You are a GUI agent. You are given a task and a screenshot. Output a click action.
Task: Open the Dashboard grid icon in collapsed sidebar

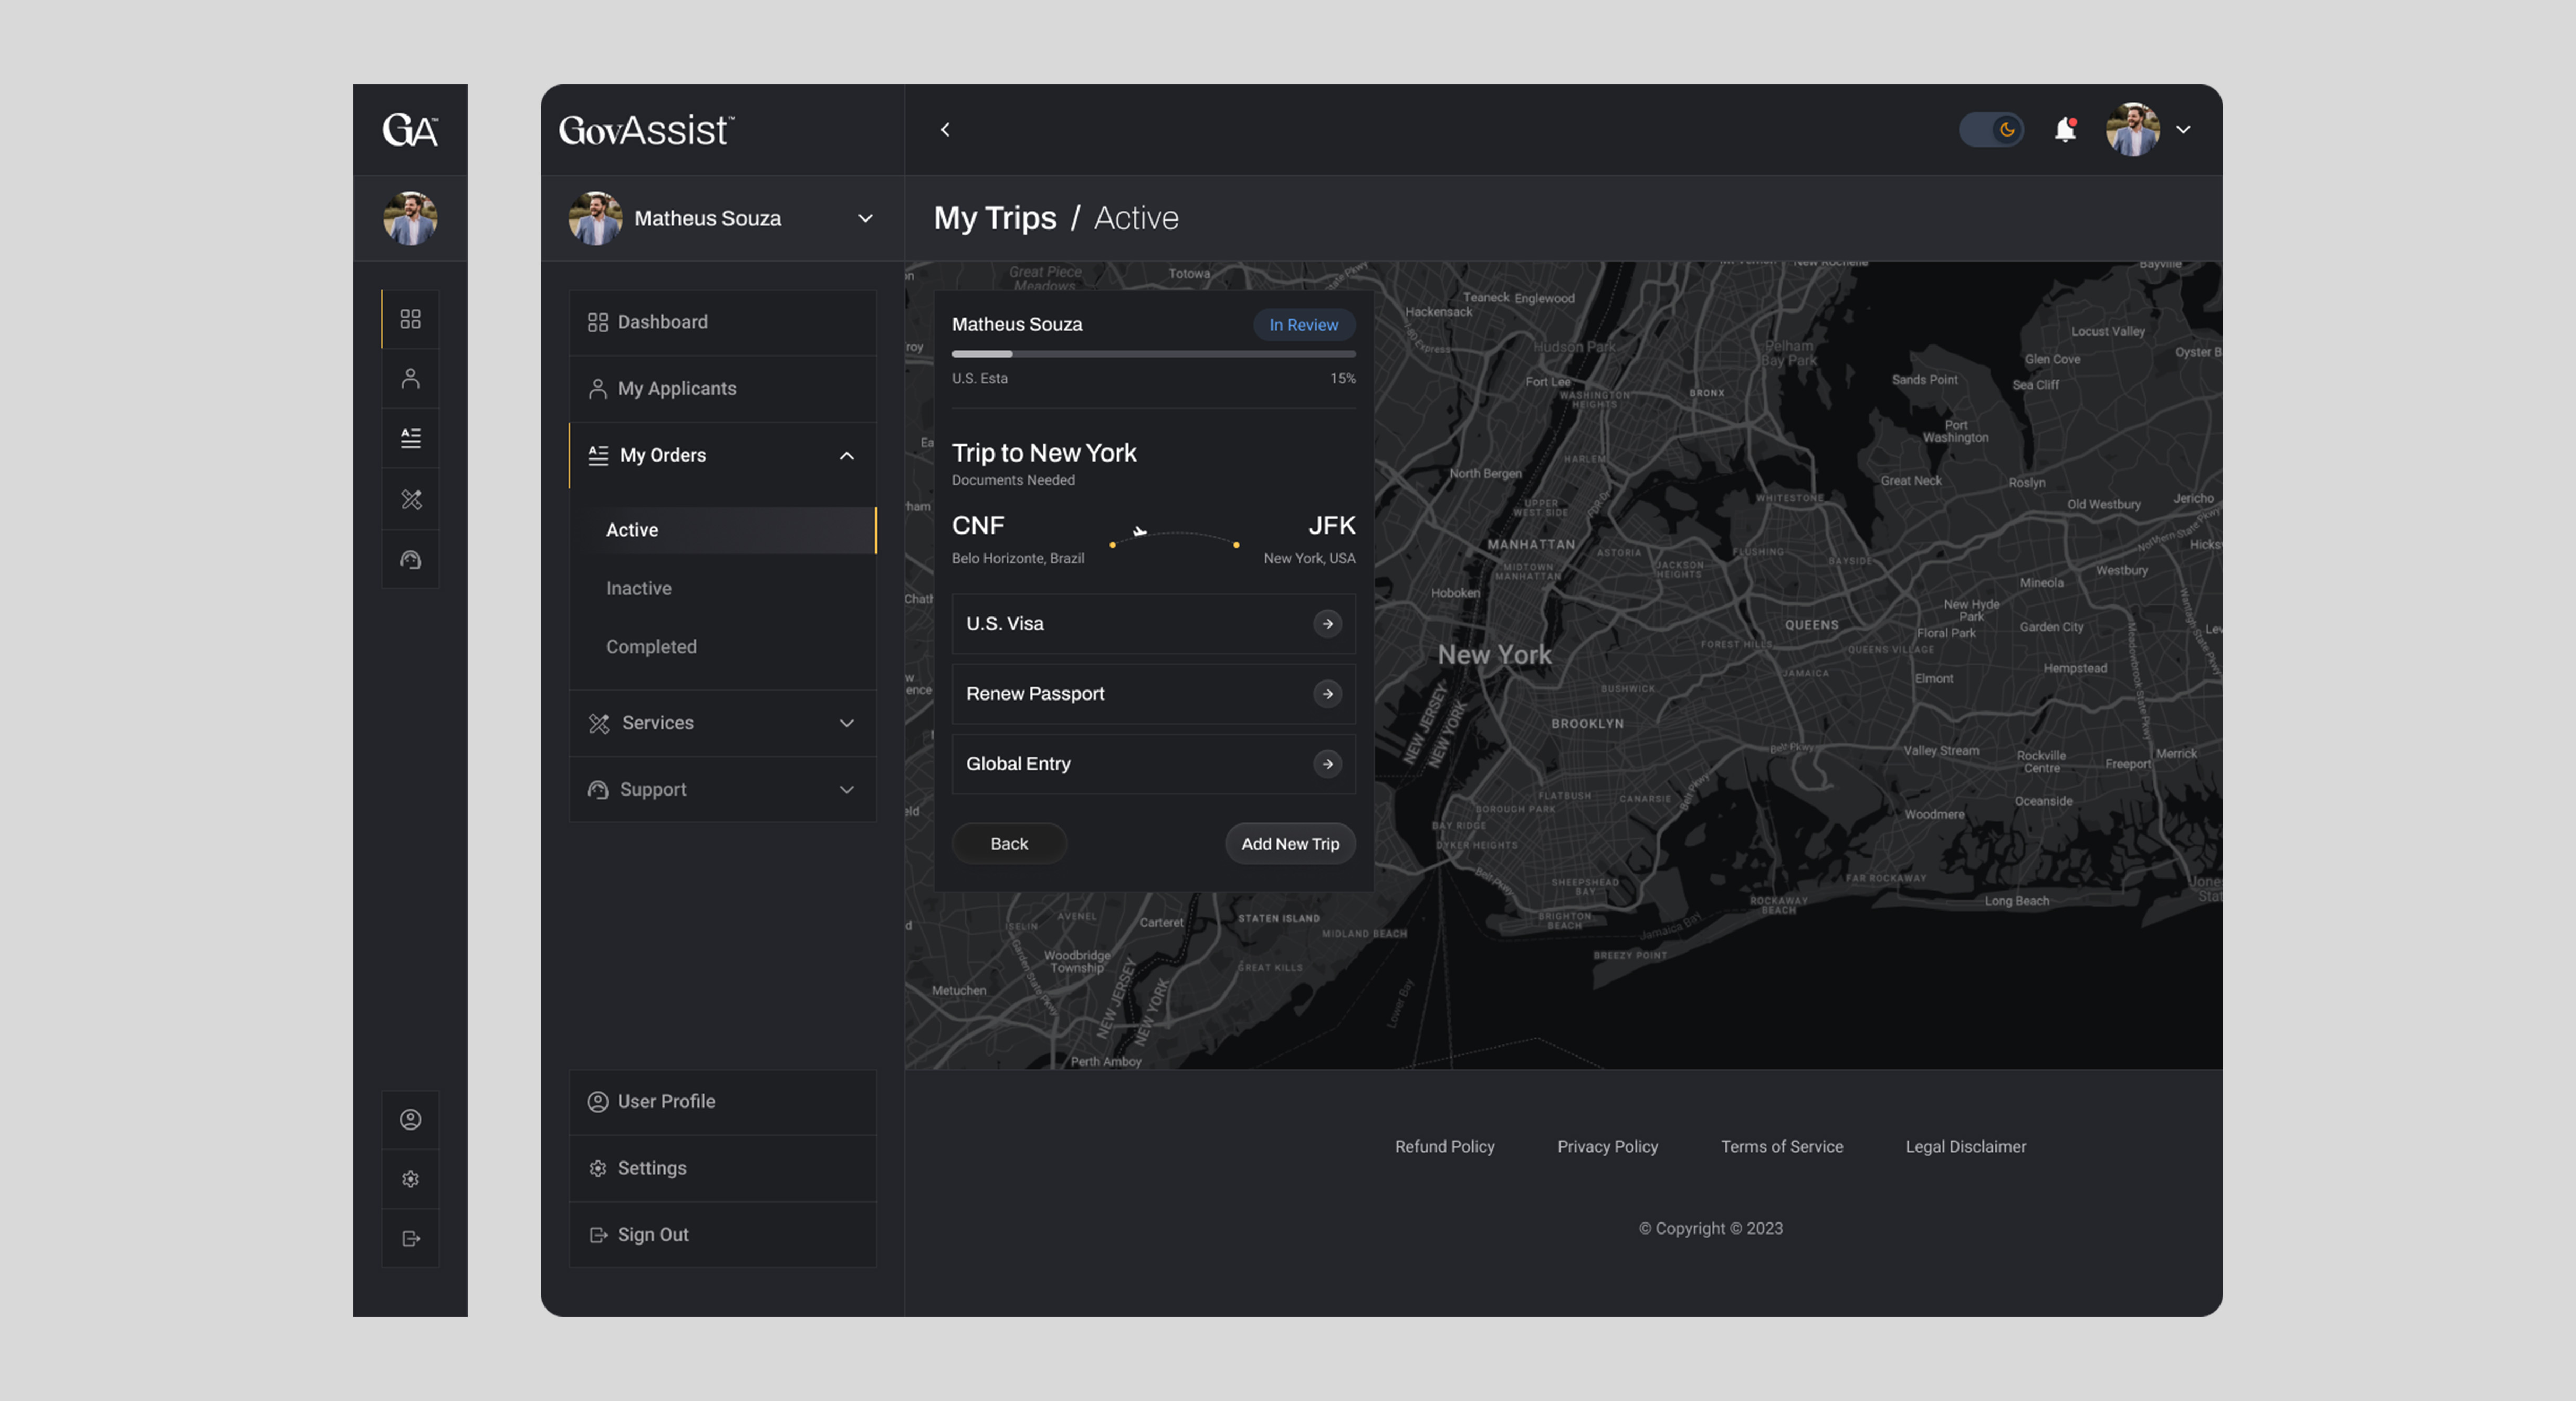pos(410,319)
